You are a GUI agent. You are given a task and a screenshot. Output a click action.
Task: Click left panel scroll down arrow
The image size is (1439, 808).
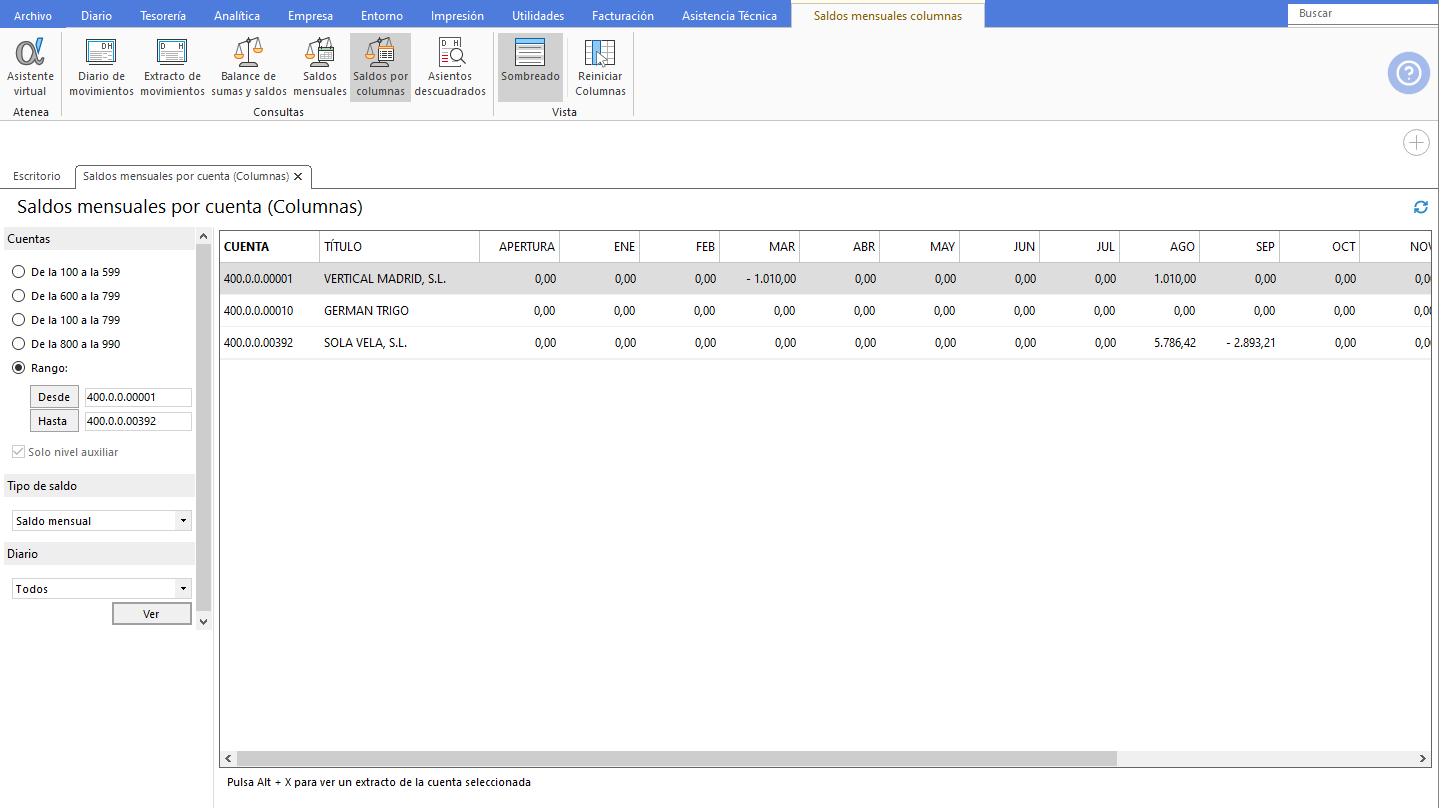pos(204,621)
